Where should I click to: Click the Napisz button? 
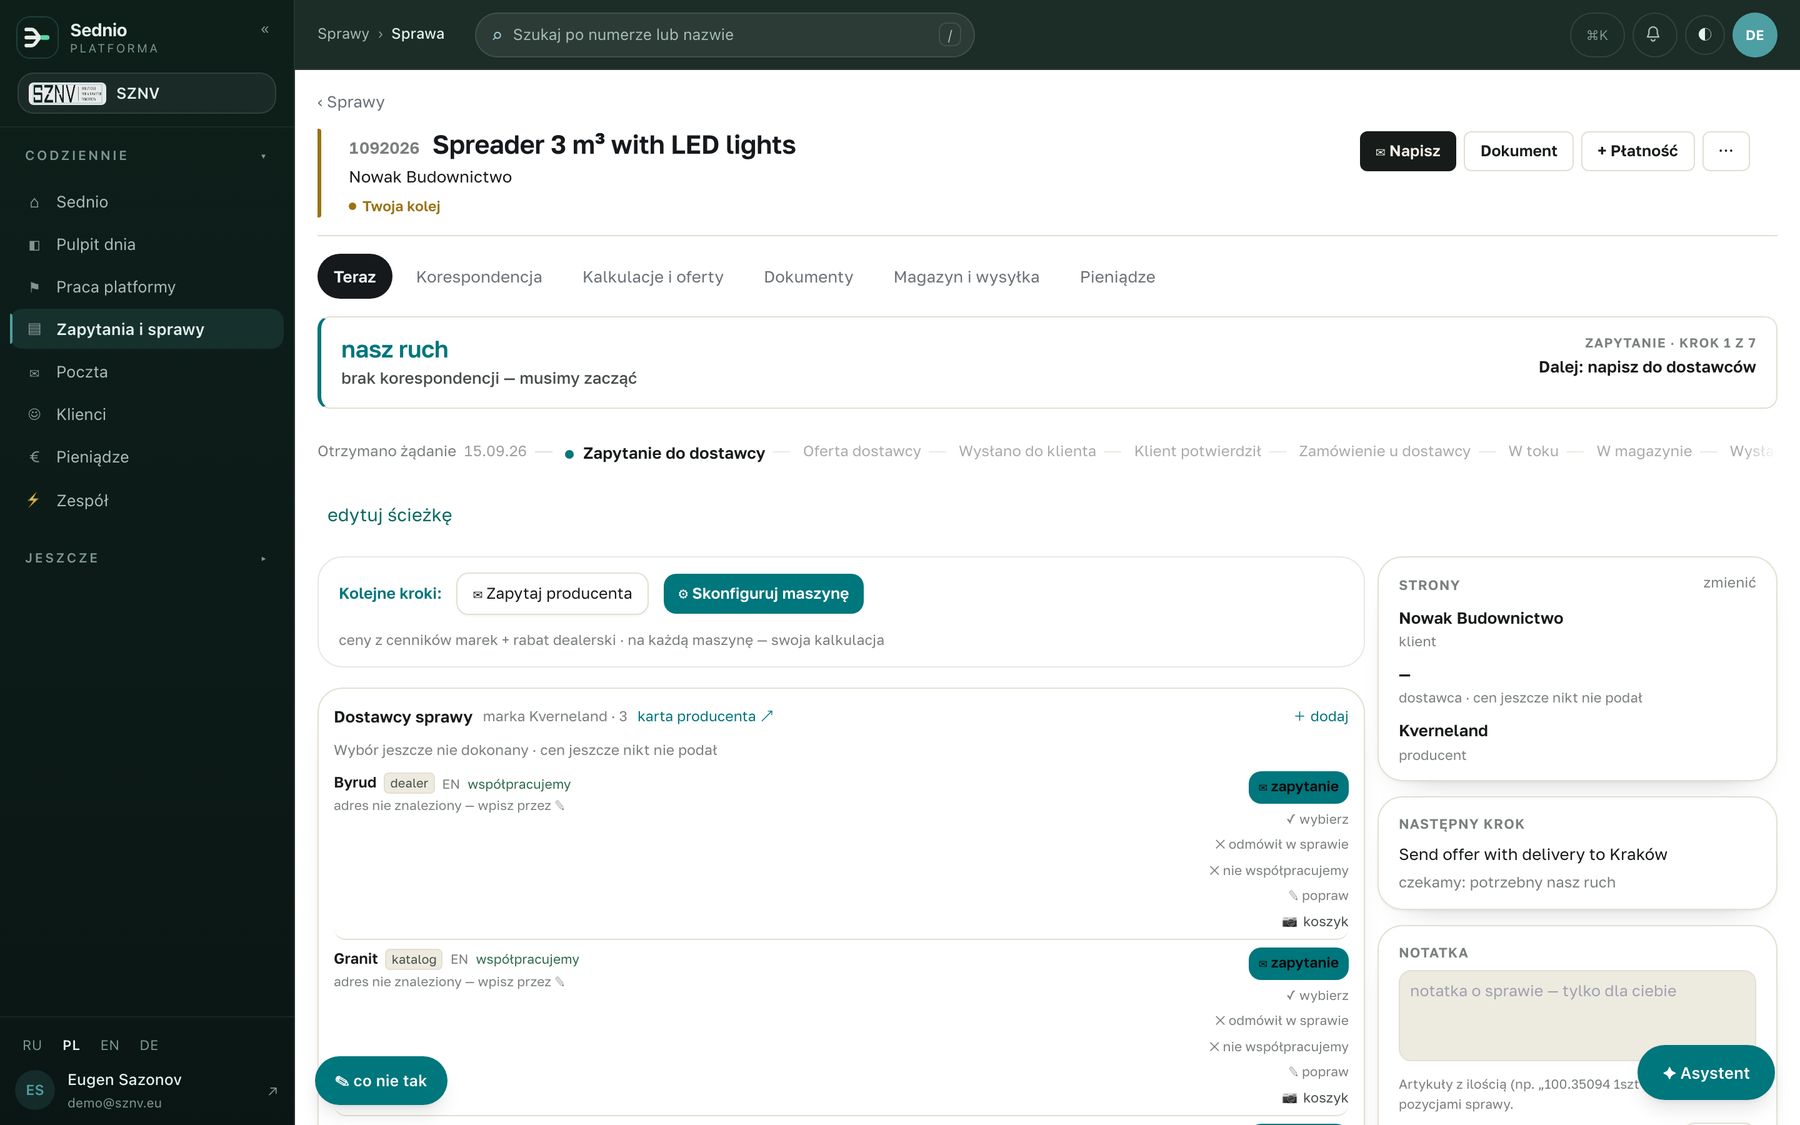coord(1407,151)
